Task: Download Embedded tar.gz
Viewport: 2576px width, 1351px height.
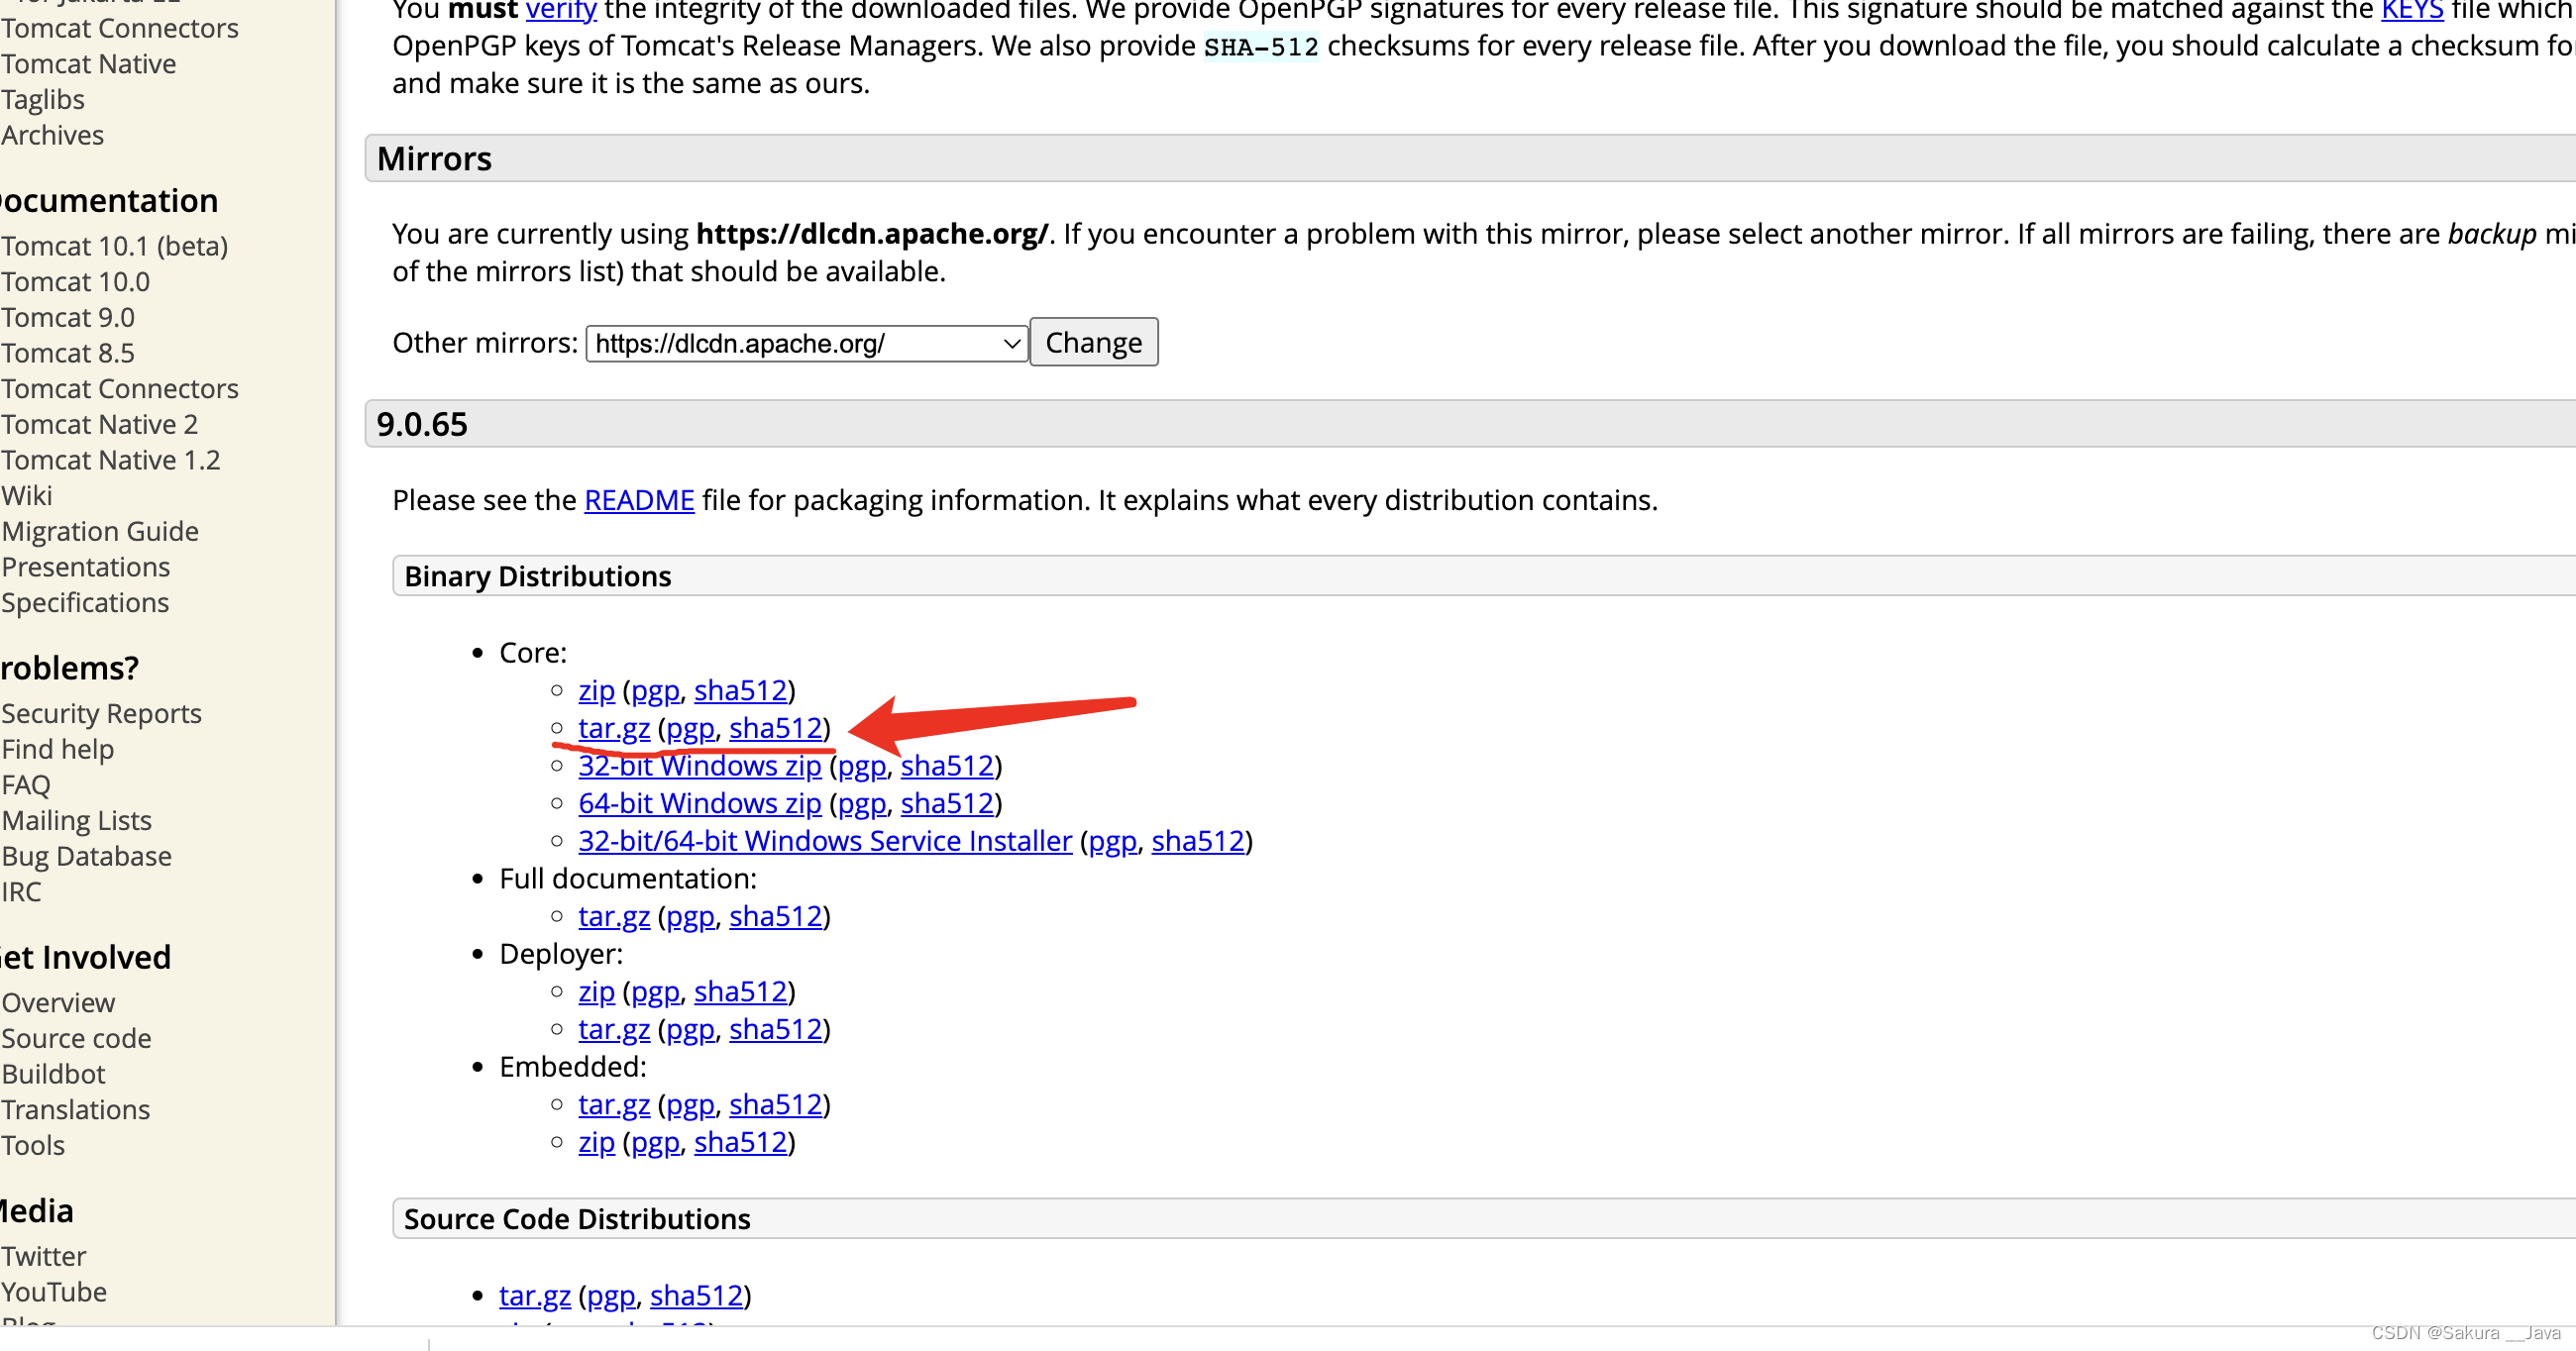Action: pyautogui.click(x=614, y=1105)
